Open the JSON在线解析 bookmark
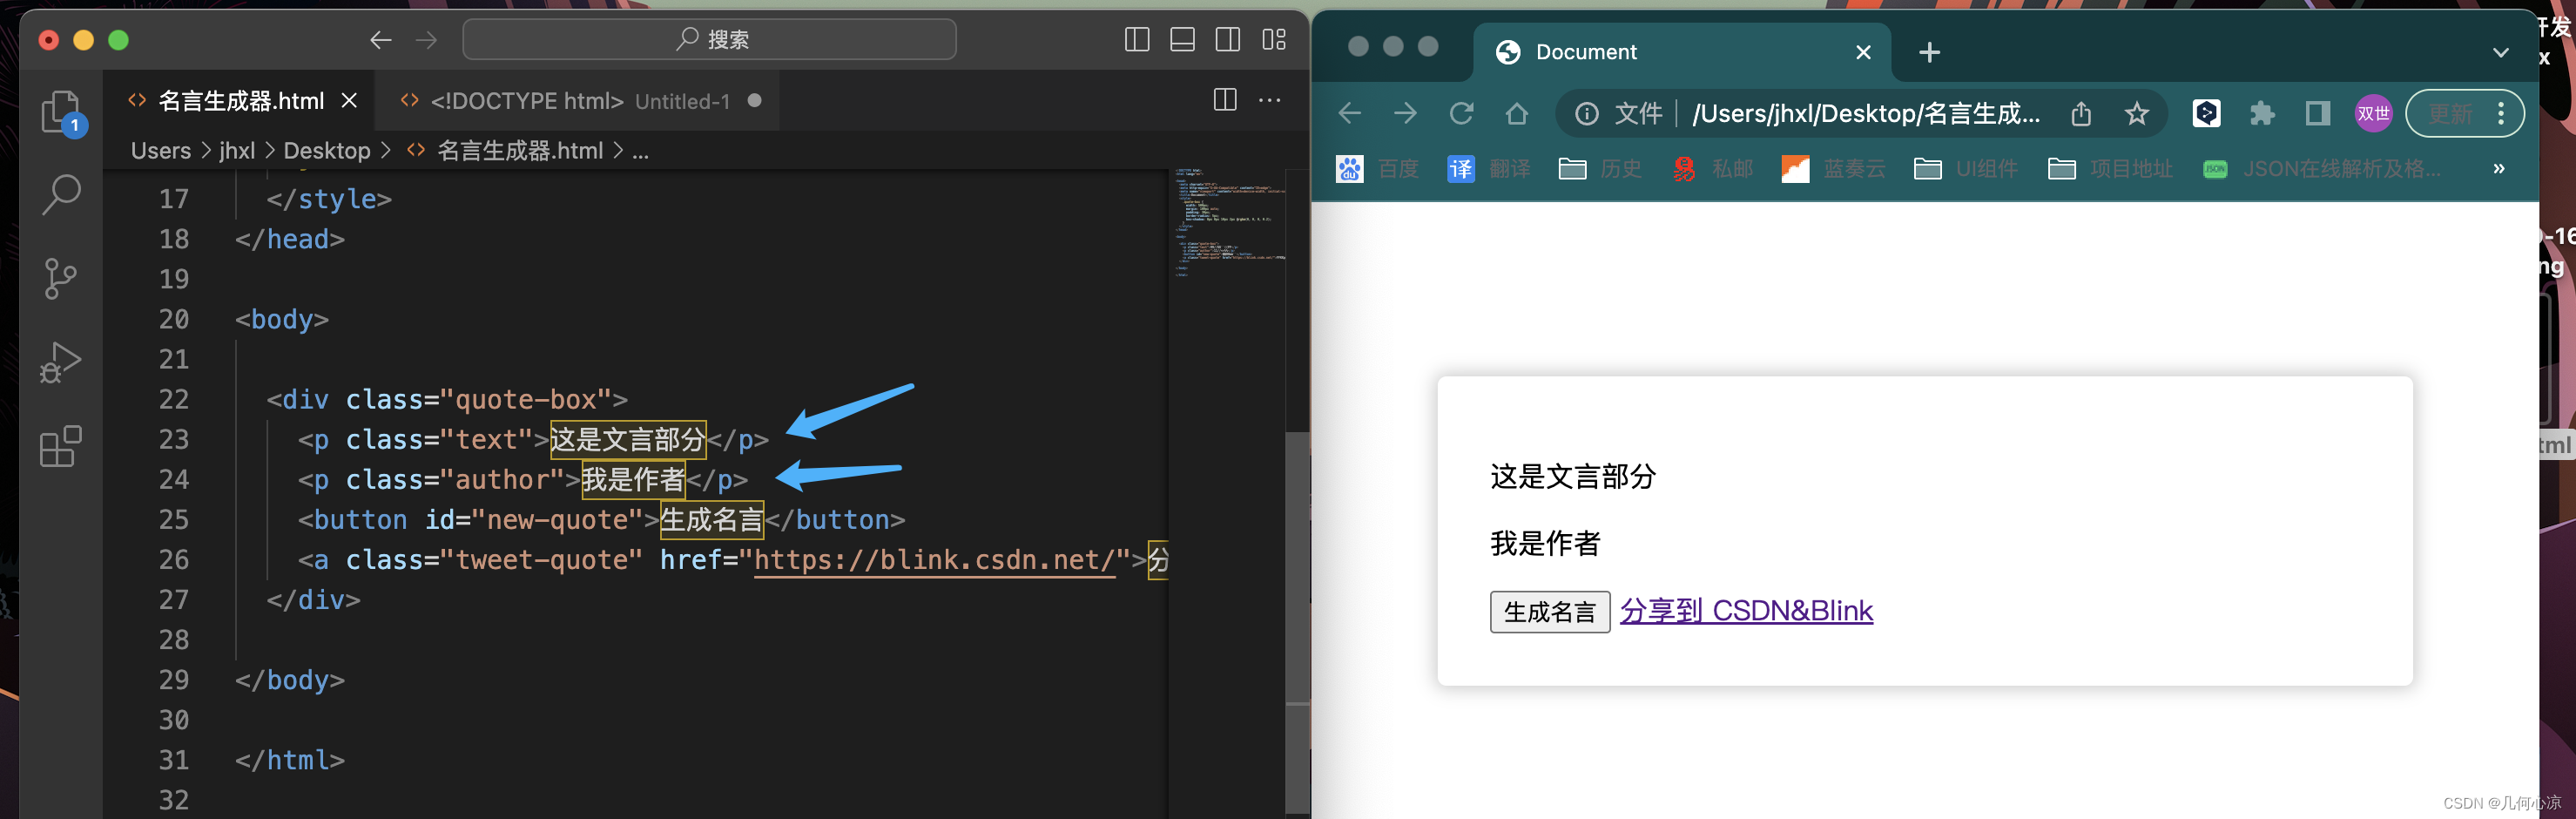 click(x=2321, y=169)
